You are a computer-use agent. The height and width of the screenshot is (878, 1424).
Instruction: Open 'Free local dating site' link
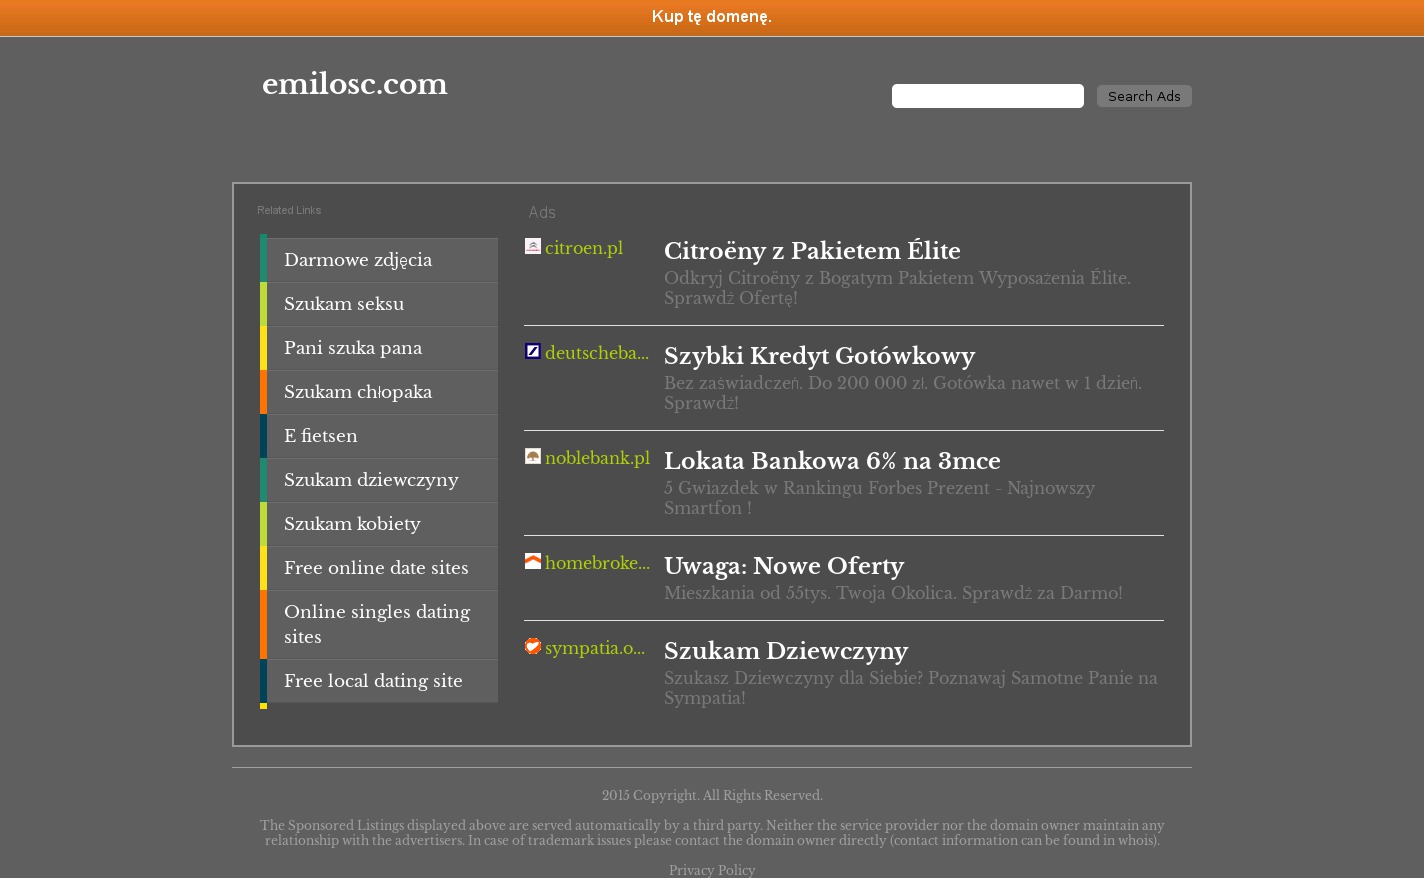pos(373,681)
